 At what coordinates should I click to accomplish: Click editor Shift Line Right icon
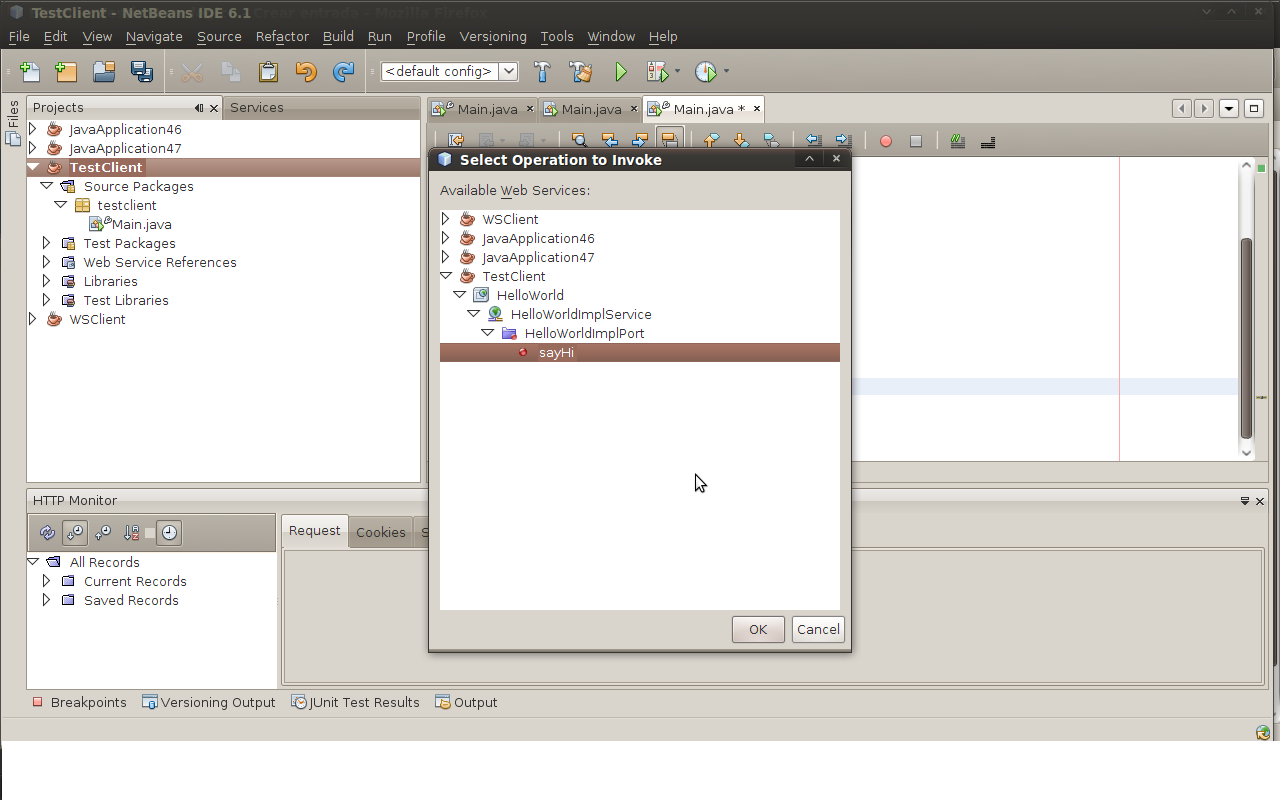843,141
